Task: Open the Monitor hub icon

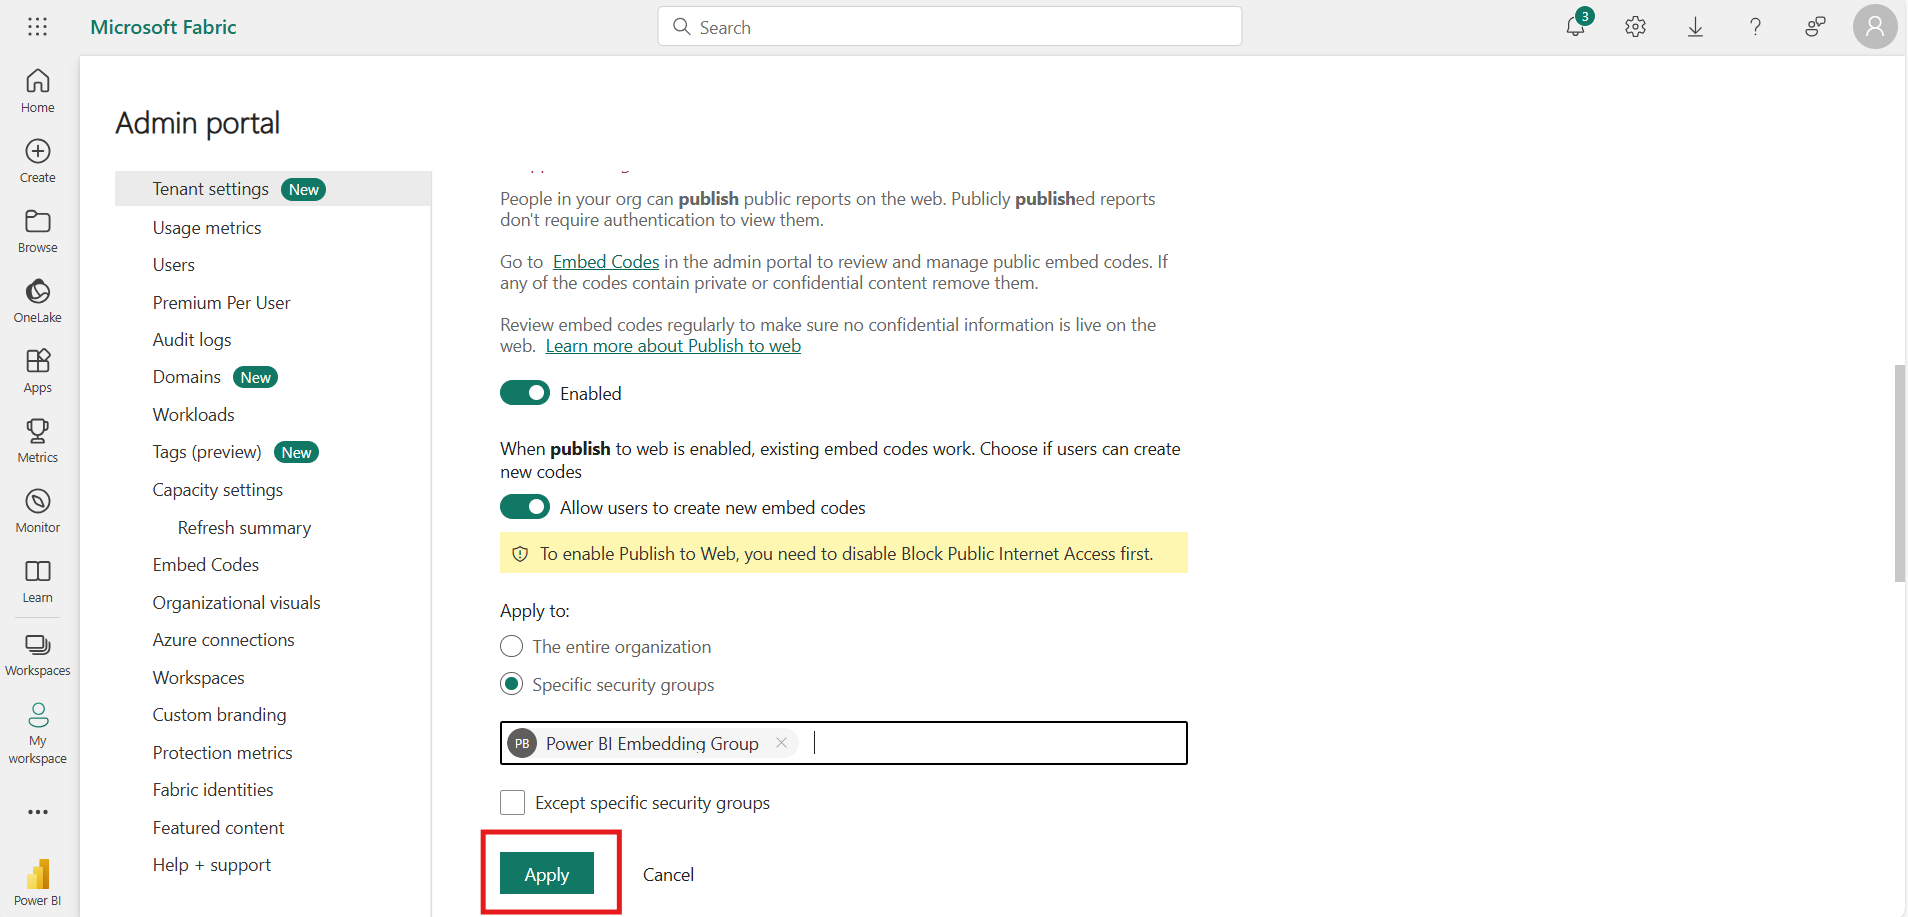Action: tap(38, 510)
